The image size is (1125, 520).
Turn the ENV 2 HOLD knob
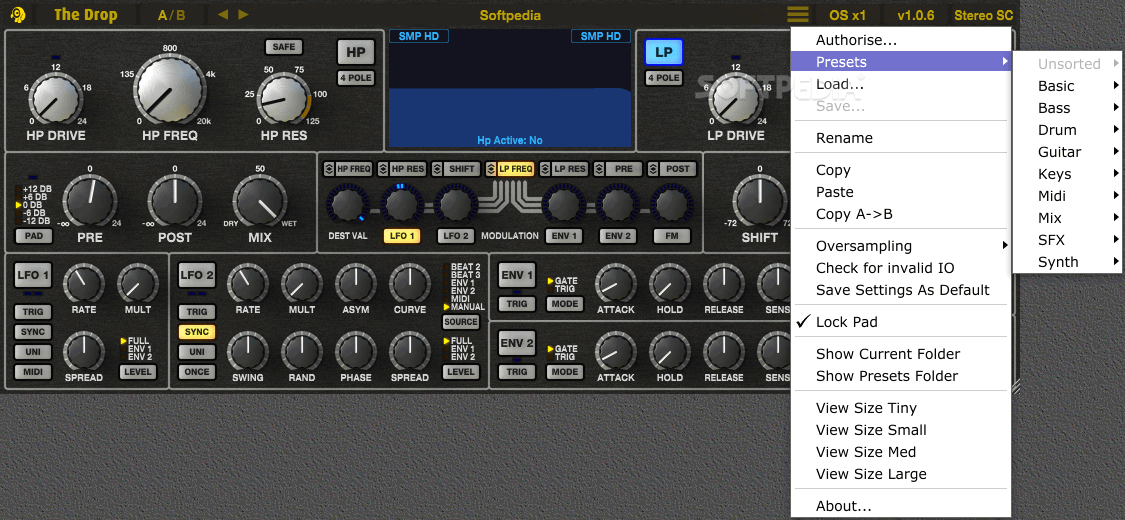669,351
